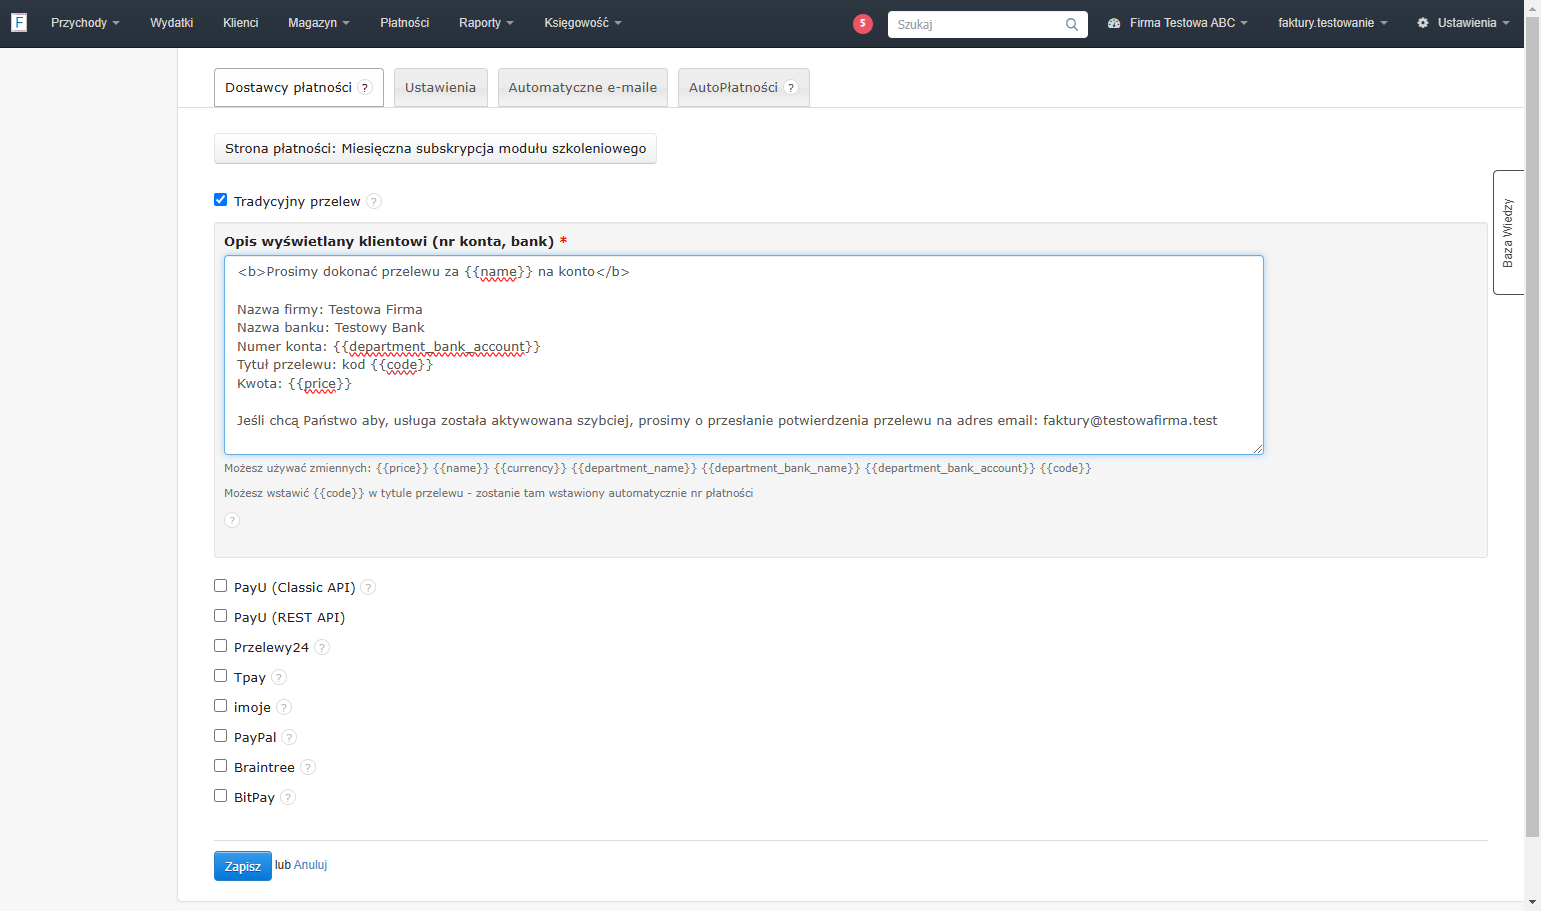Click help icon on AutoPłatności tab

[791, 88]
